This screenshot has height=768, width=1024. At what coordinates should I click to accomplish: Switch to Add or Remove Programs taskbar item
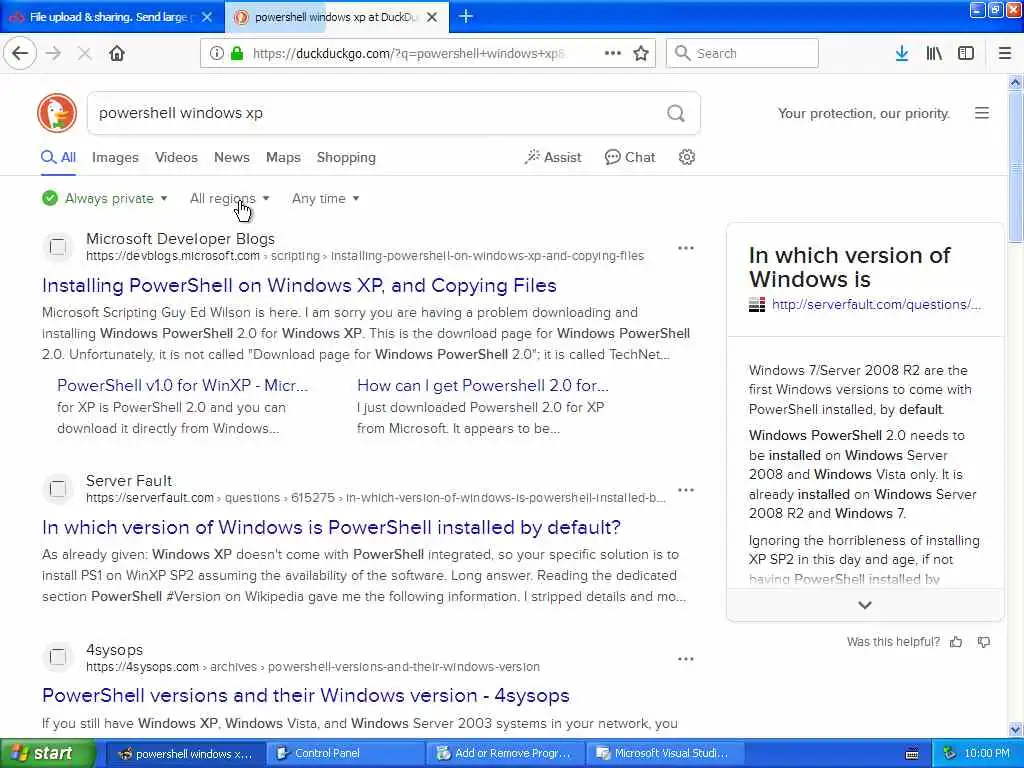pos(507,754)
